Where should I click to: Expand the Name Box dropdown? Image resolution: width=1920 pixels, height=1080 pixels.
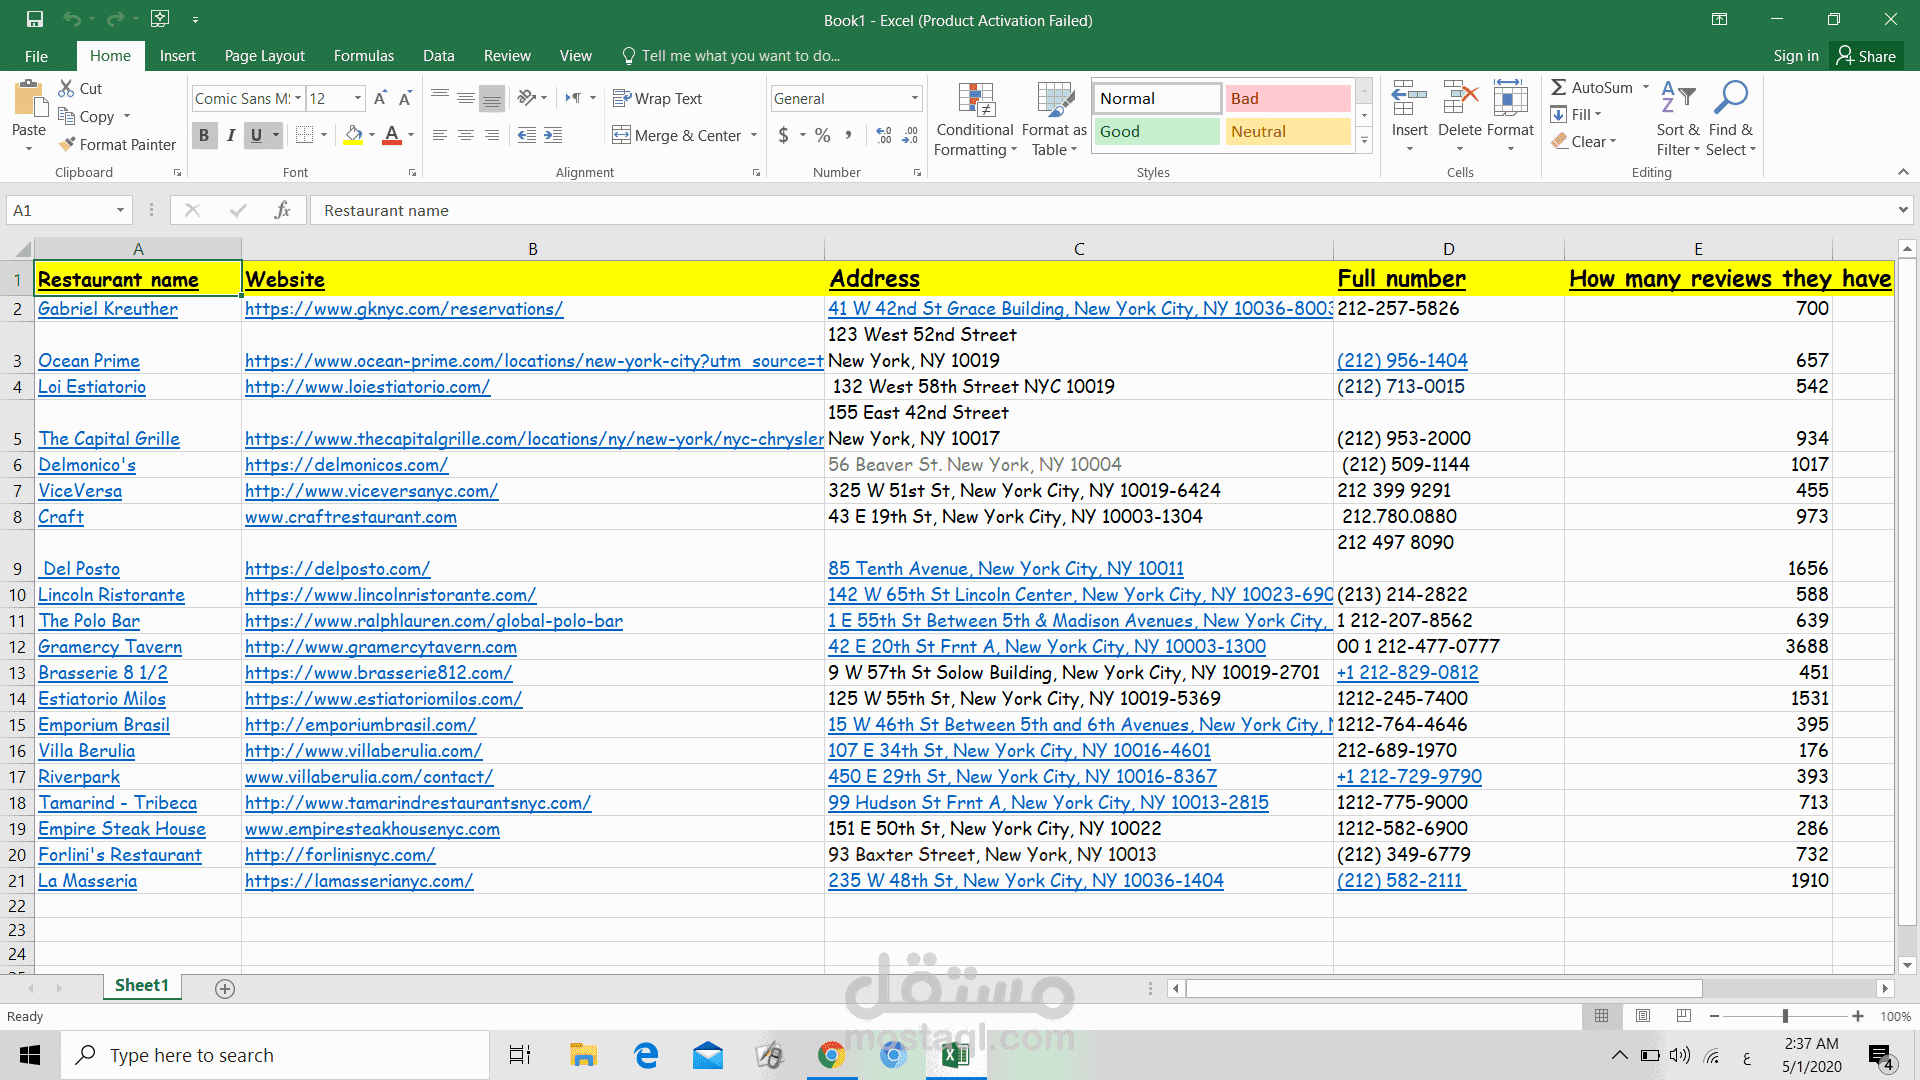[x=120, y=210]
